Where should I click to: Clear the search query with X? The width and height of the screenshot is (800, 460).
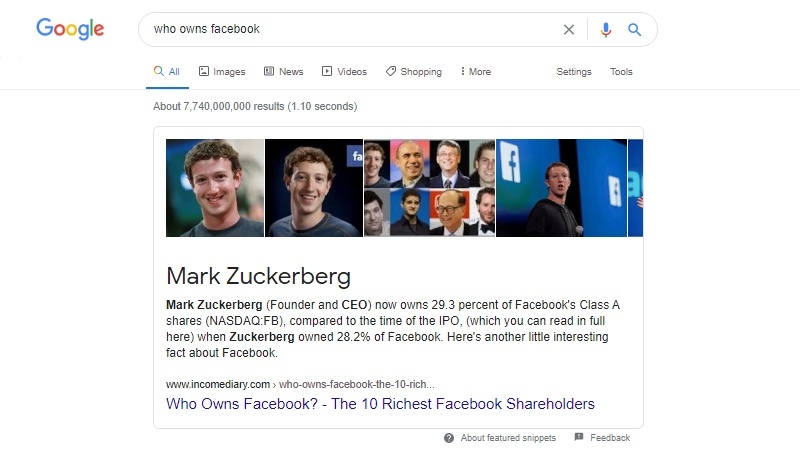pyautogui.click(x=569, y=30)
